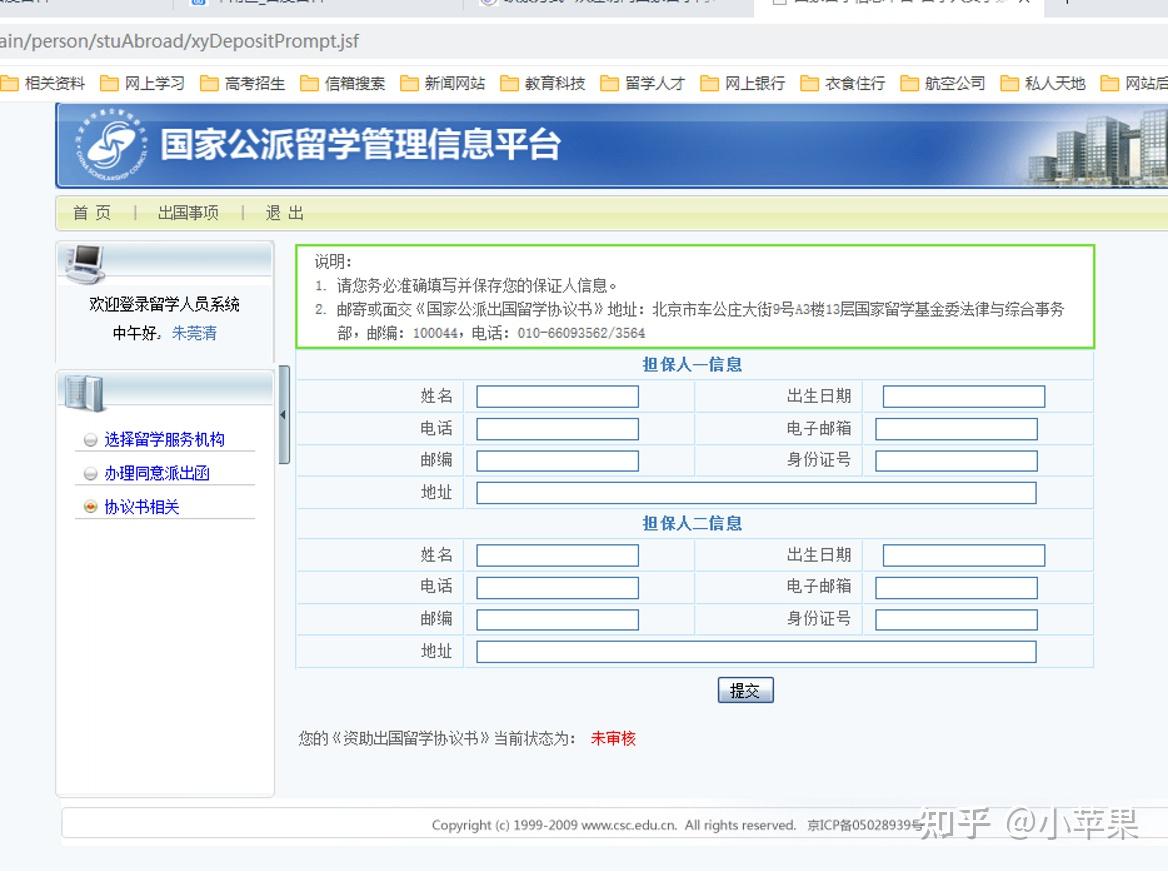Image resolution: width=1168 pixels, height=872 pixels.
Task: Collapse the left sidebar with arrow handle
Action: (x=283, y=415)
